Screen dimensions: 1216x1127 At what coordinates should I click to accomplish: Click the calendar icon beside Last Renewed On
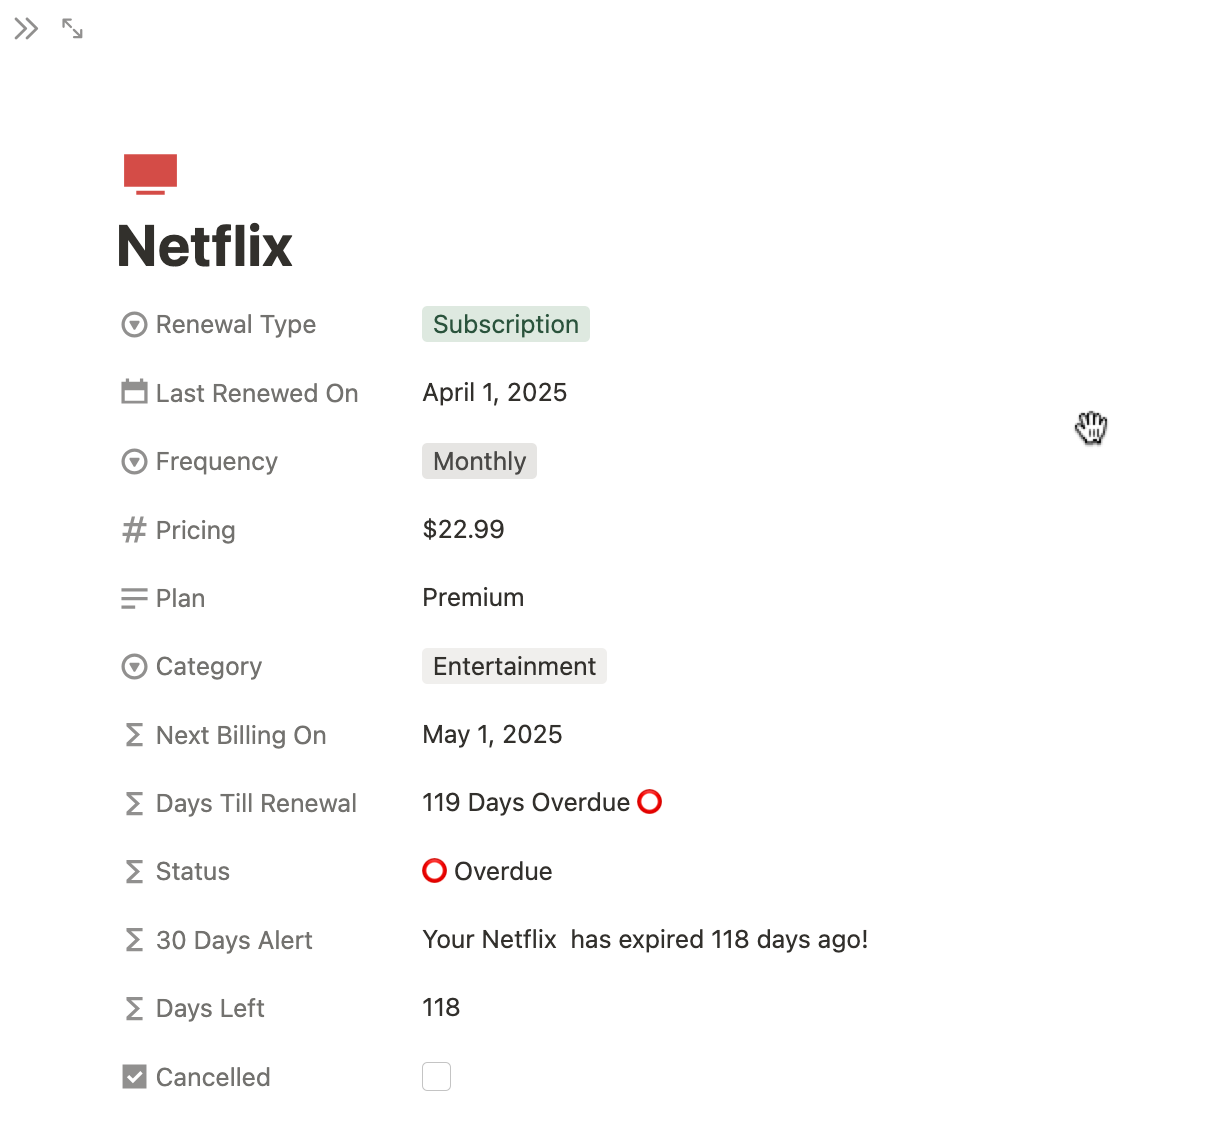(x=134, y=392)
